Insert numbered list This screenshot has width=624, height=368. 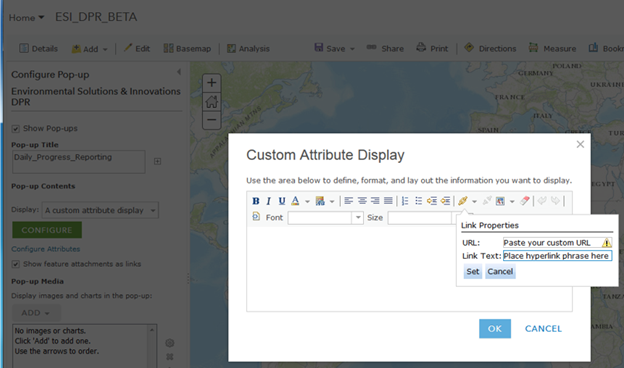click(405, 201)
